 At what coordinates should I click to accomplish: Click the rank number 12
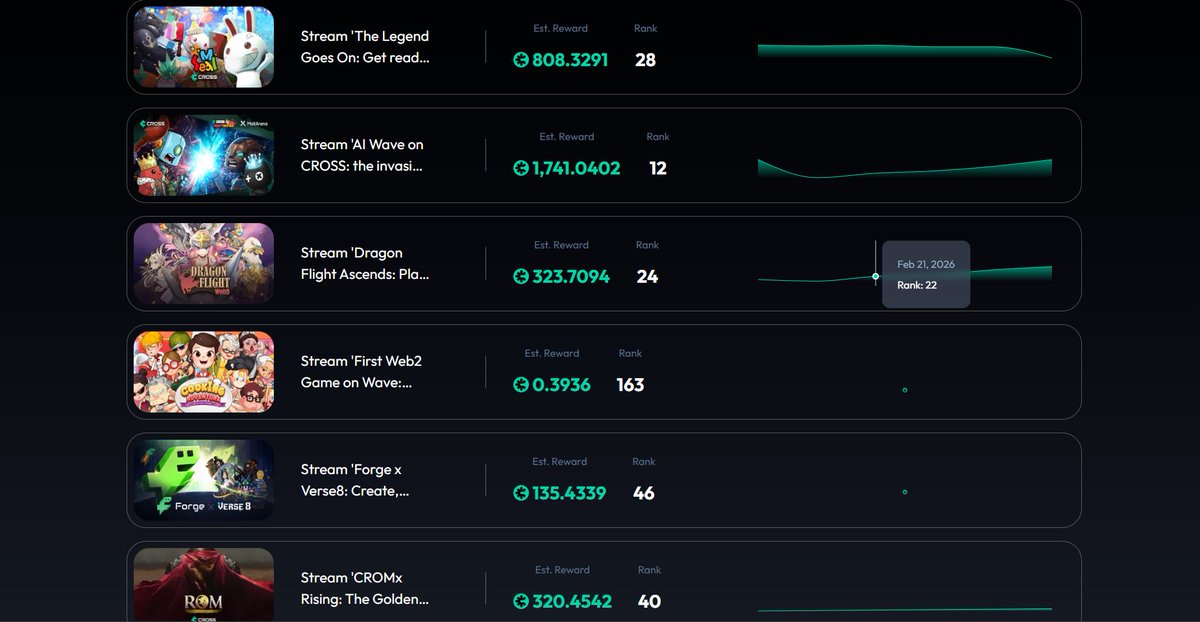click(658, 168)
